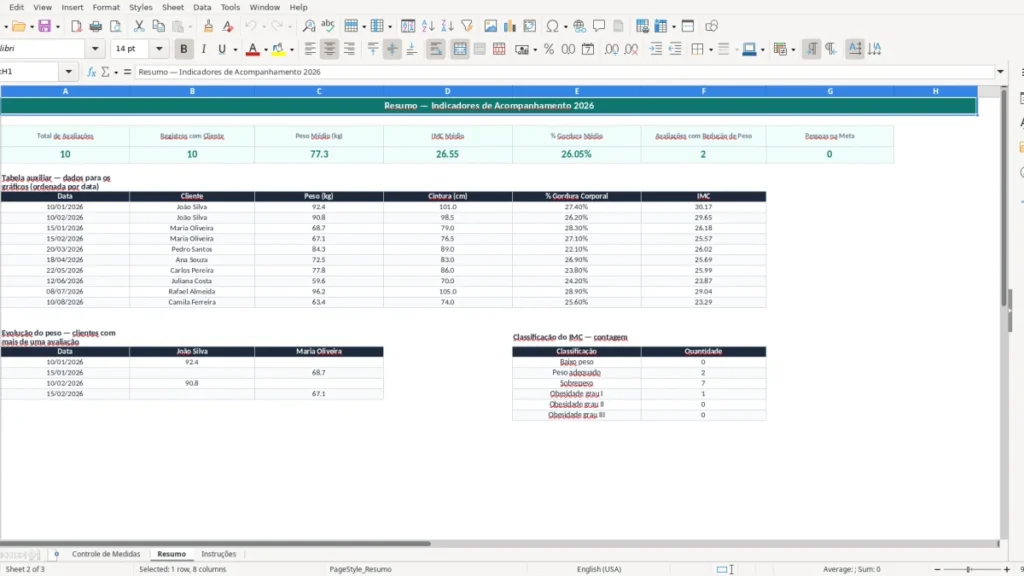Run the Spelling check icon
This screenshot has width=1024, height=576.
pyautogui.click(x=328, y=26)
